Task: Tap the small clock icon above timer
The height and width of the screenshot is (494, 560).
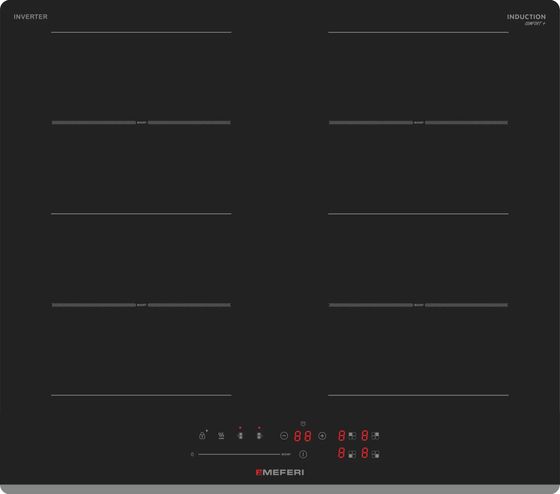Action: coord(303,424)
